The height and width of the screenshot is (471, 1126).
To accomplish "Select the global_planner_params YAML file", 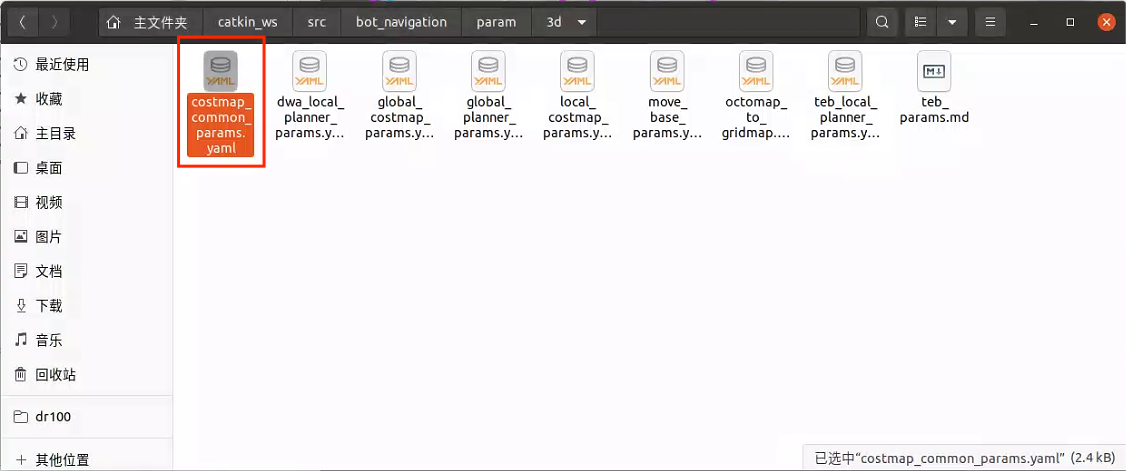I will click(488, 71).
